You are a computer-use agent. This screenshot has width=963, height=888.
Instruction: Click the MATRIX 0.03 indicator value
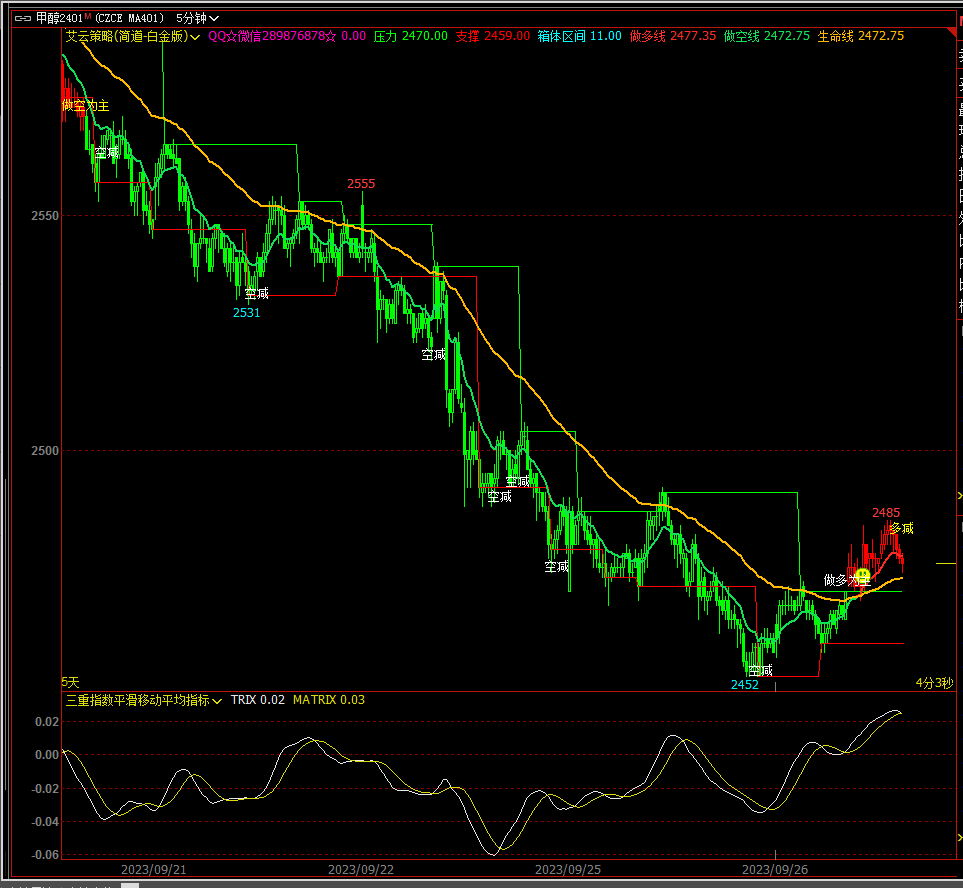(x=328, y=700)
